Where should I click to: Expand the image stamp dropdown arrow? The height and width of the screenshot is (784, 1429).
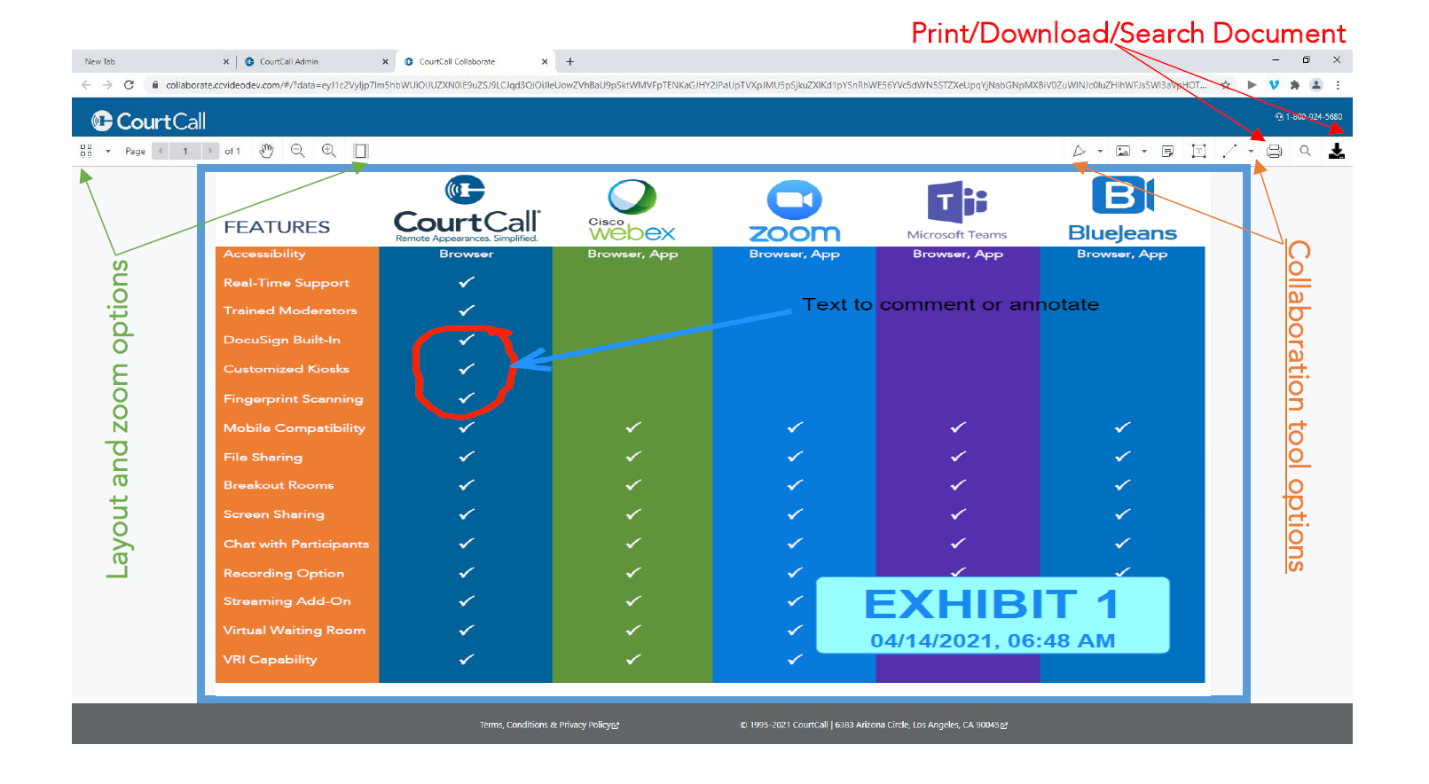tap(1144, 152)
